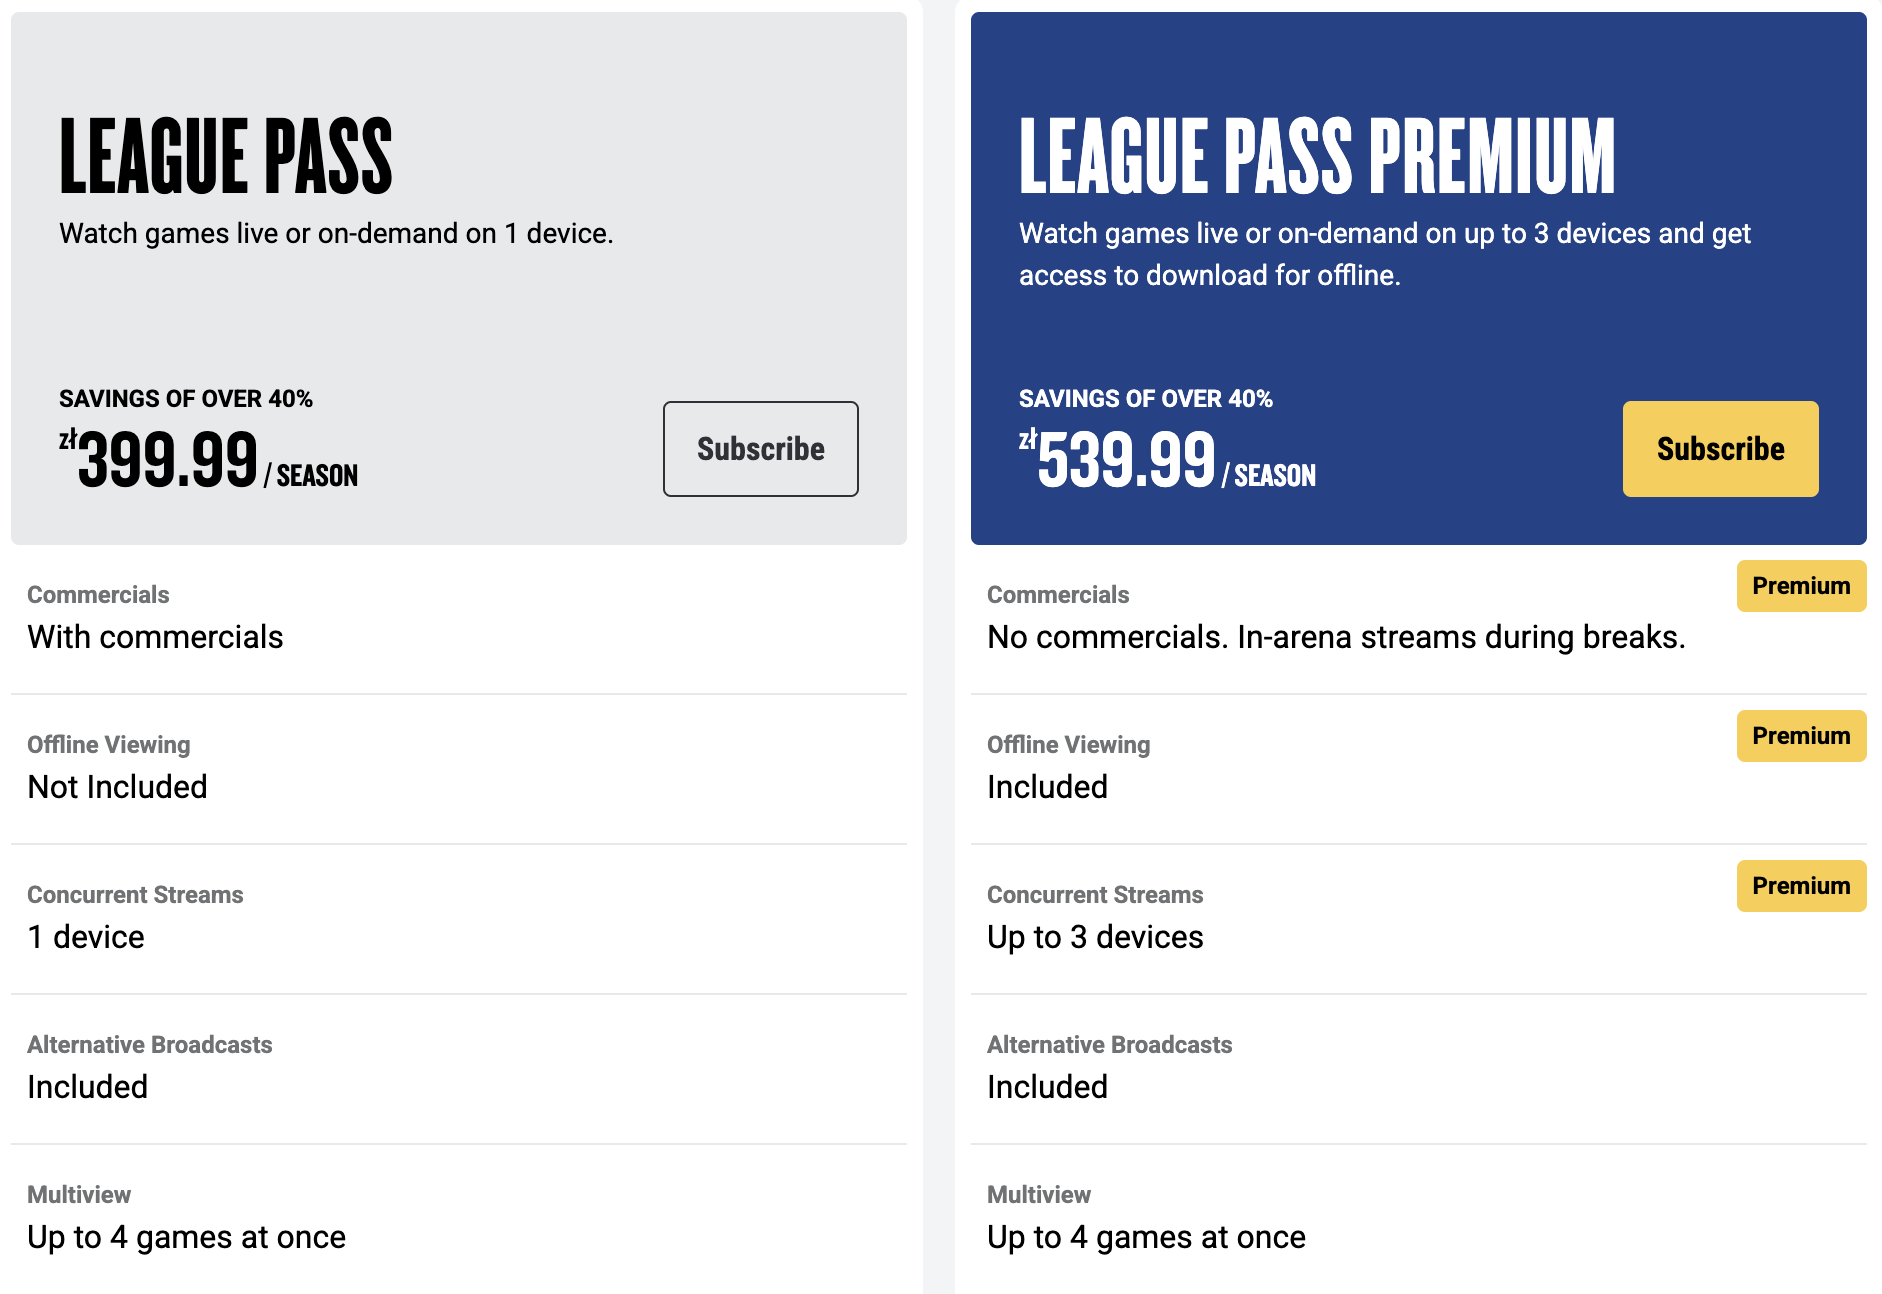
Task: Click "Not Included" under Offline Viewing
Action: coord(117,787)
